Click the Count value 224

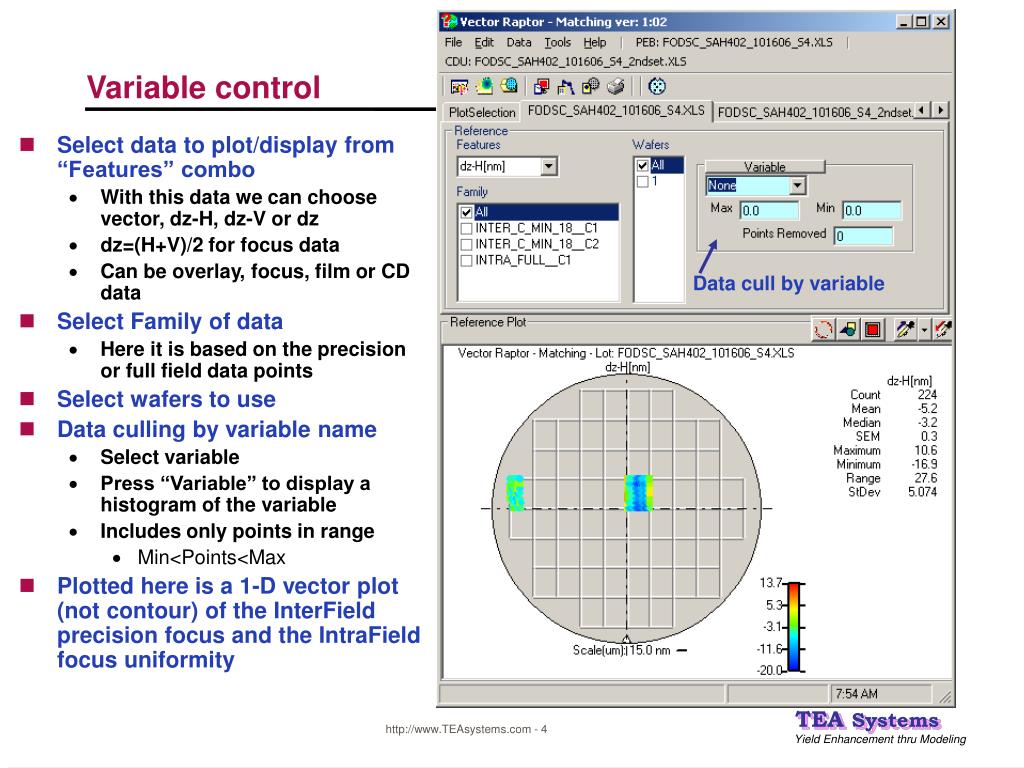tap(927, 395)
